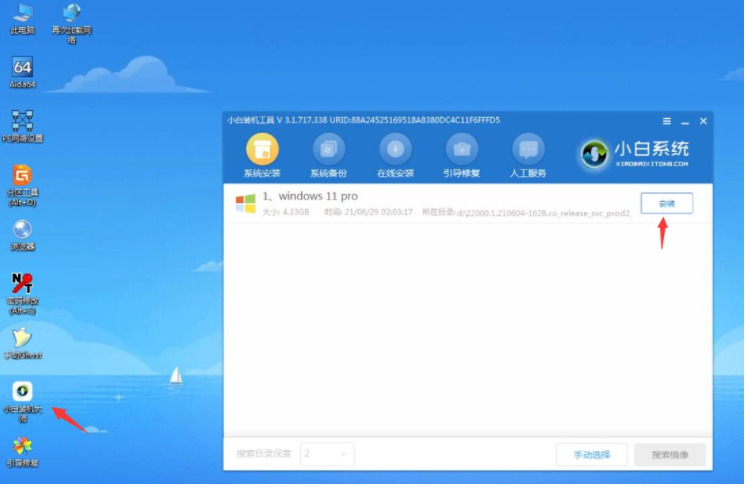Launch the 分区工具 partition tool desktop icon
This screenshot has width=749, height=491.
coord(22,181)
